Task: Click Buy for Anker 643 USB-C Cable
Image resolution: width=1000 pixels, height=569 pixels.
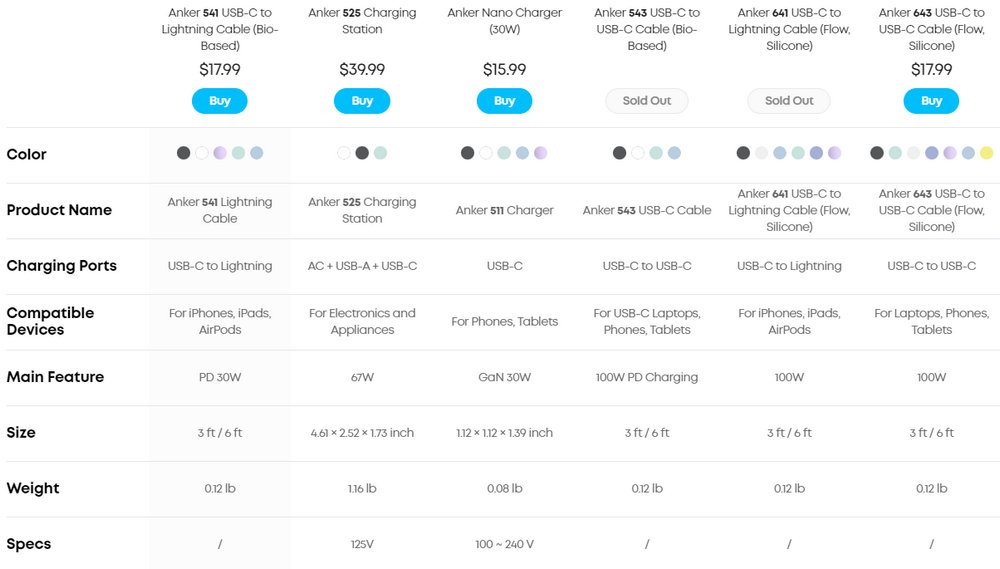Action: click(931, 101)
